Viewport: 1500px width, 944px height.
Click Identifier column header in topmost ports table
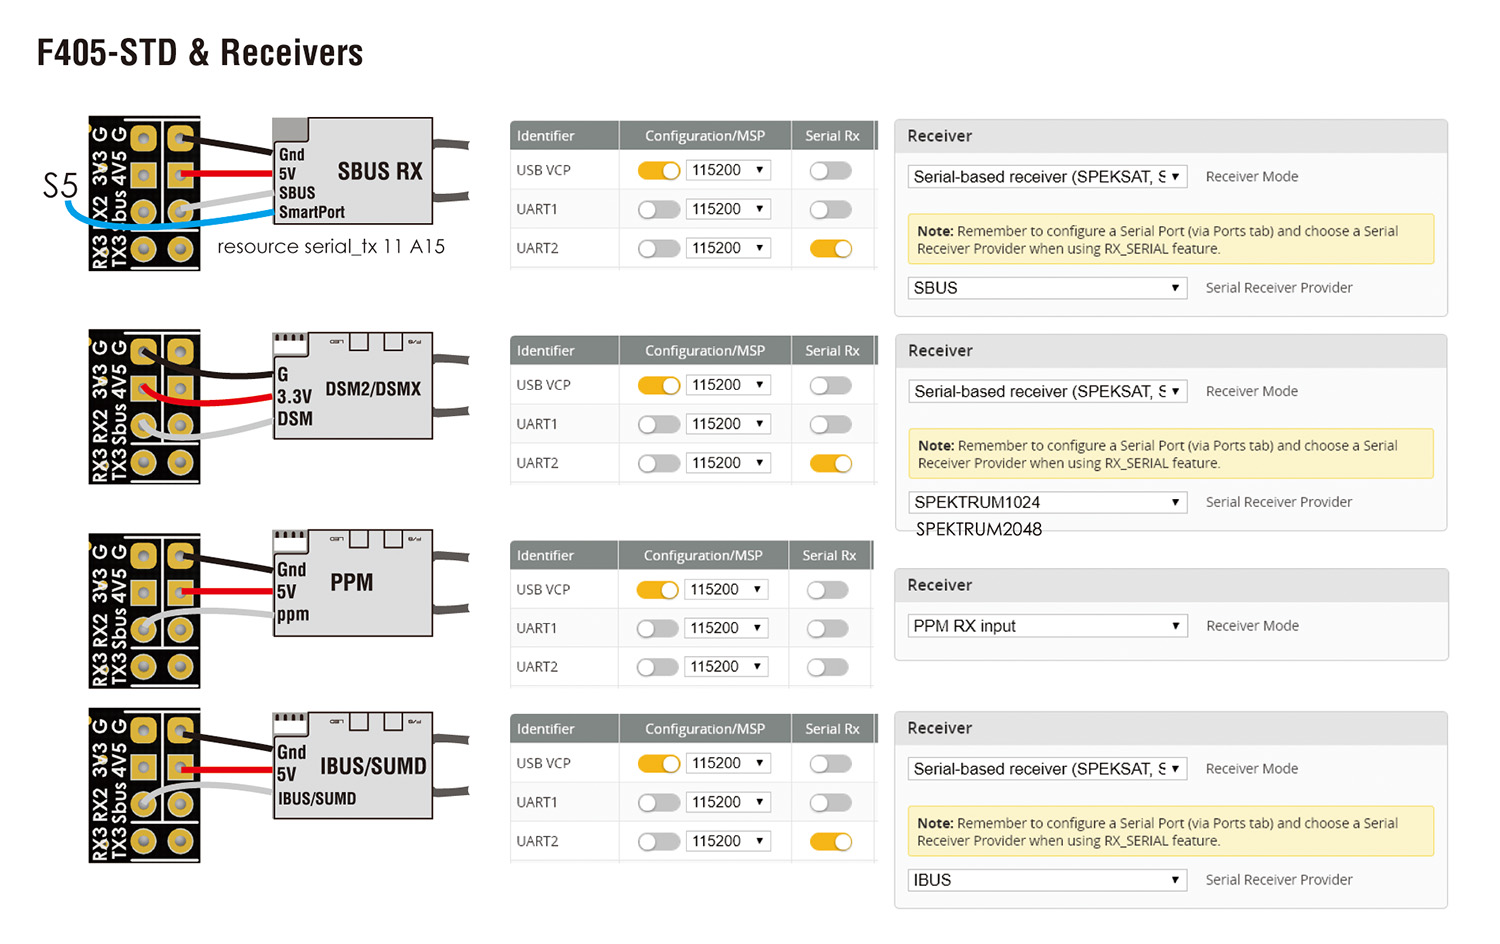coord(546,136)
